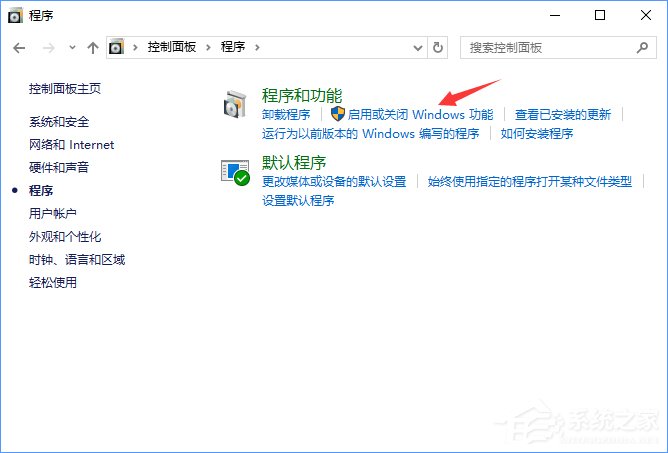Click 运行为以前版本的 Windows 编写的程序

(x=371, y=134)
